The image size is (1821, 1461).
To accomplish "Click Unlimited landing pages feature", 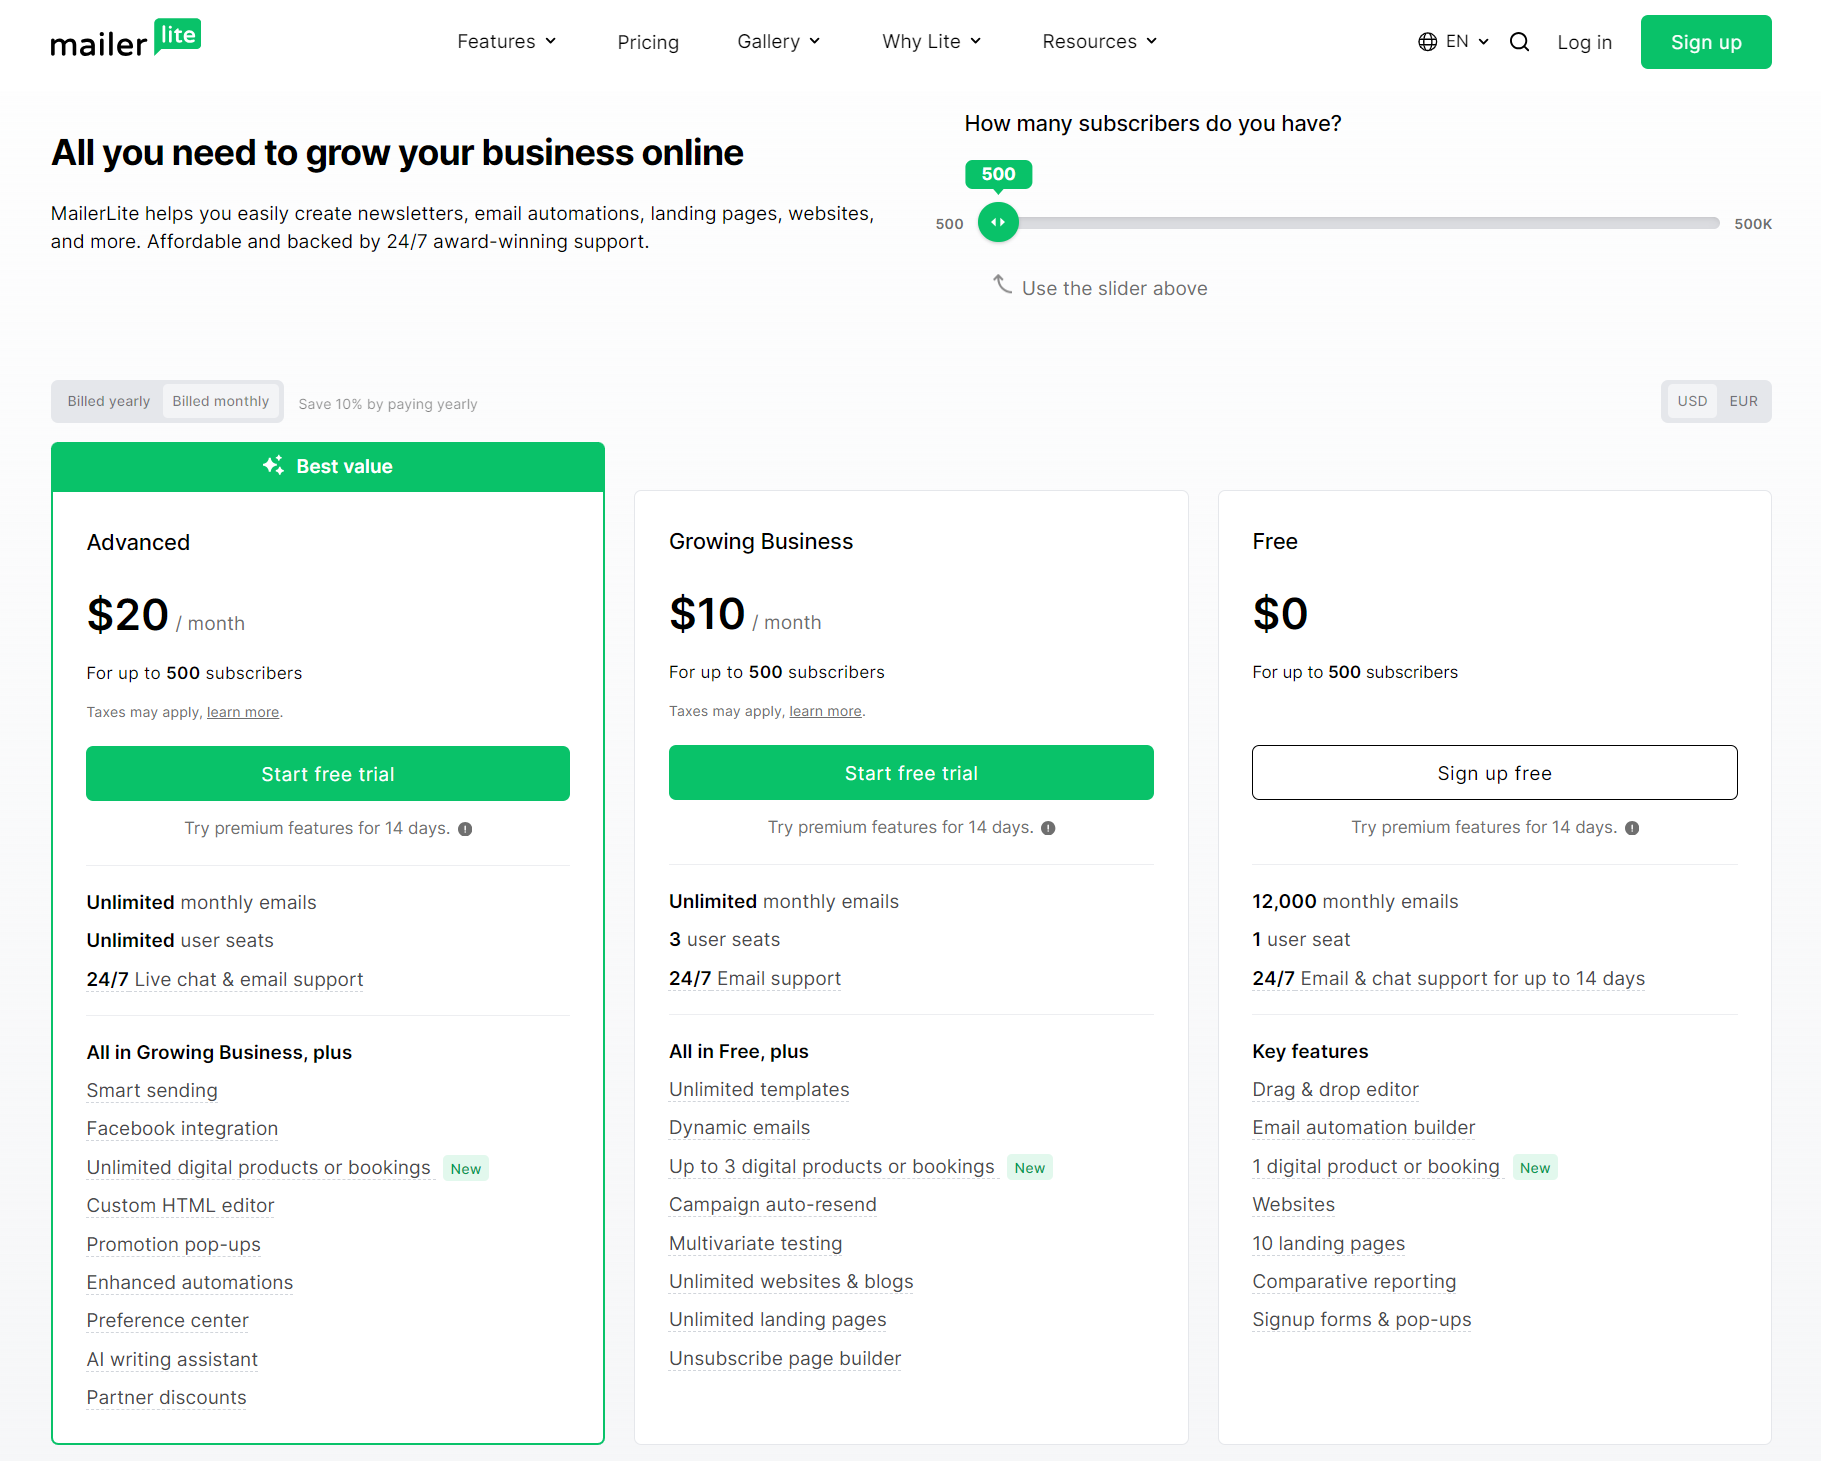I will 777,1320.
